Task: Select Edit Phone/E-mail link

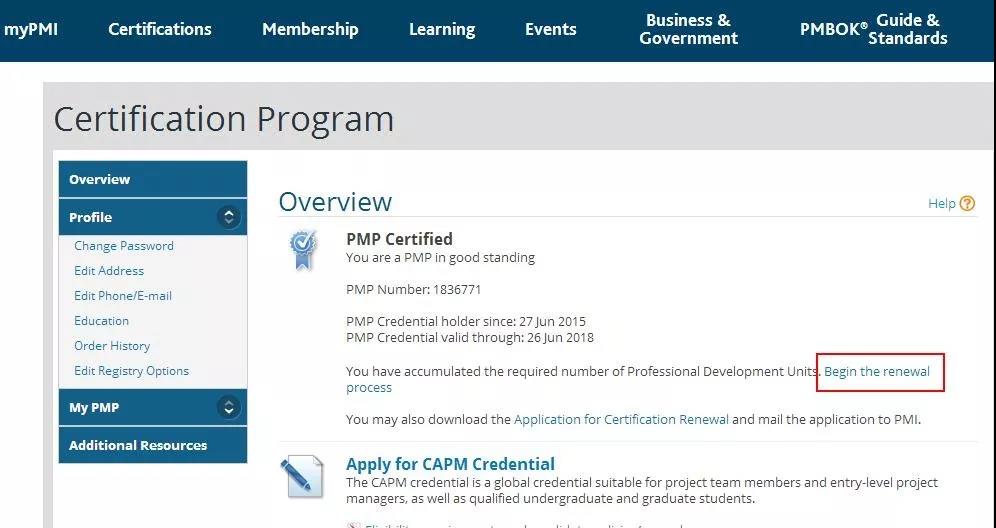Action: pyautogui.click(x=123, y=295)
